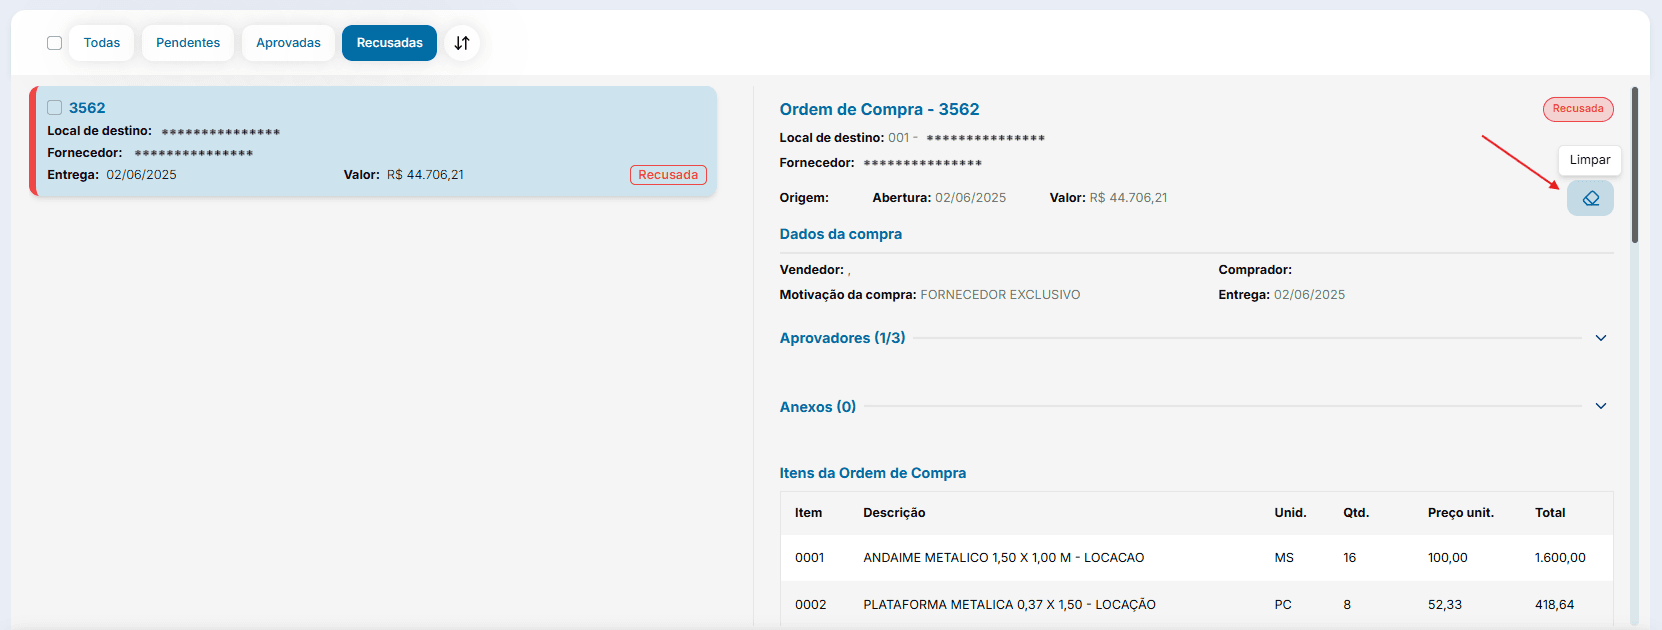Click the unit price 52,33
1662x630 pixels.
(1445, 605)
